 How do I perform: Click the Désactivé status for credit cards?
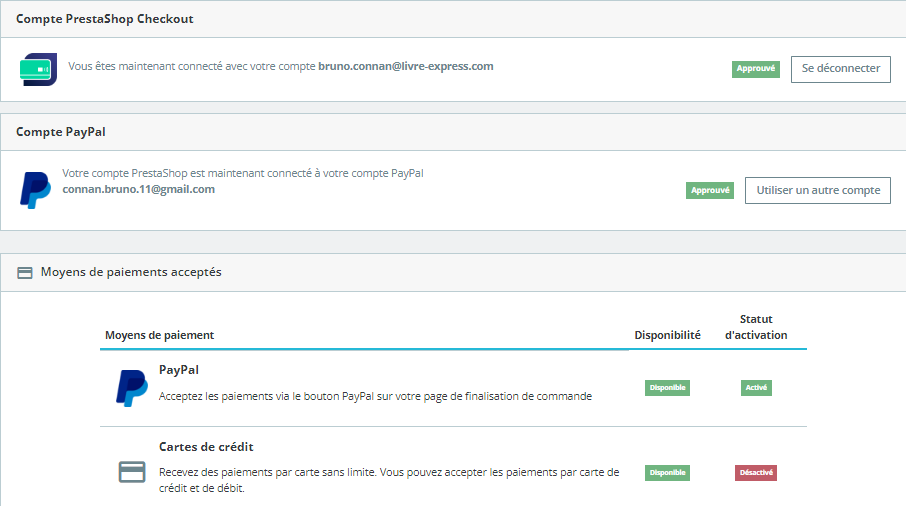tap(756, 472)
